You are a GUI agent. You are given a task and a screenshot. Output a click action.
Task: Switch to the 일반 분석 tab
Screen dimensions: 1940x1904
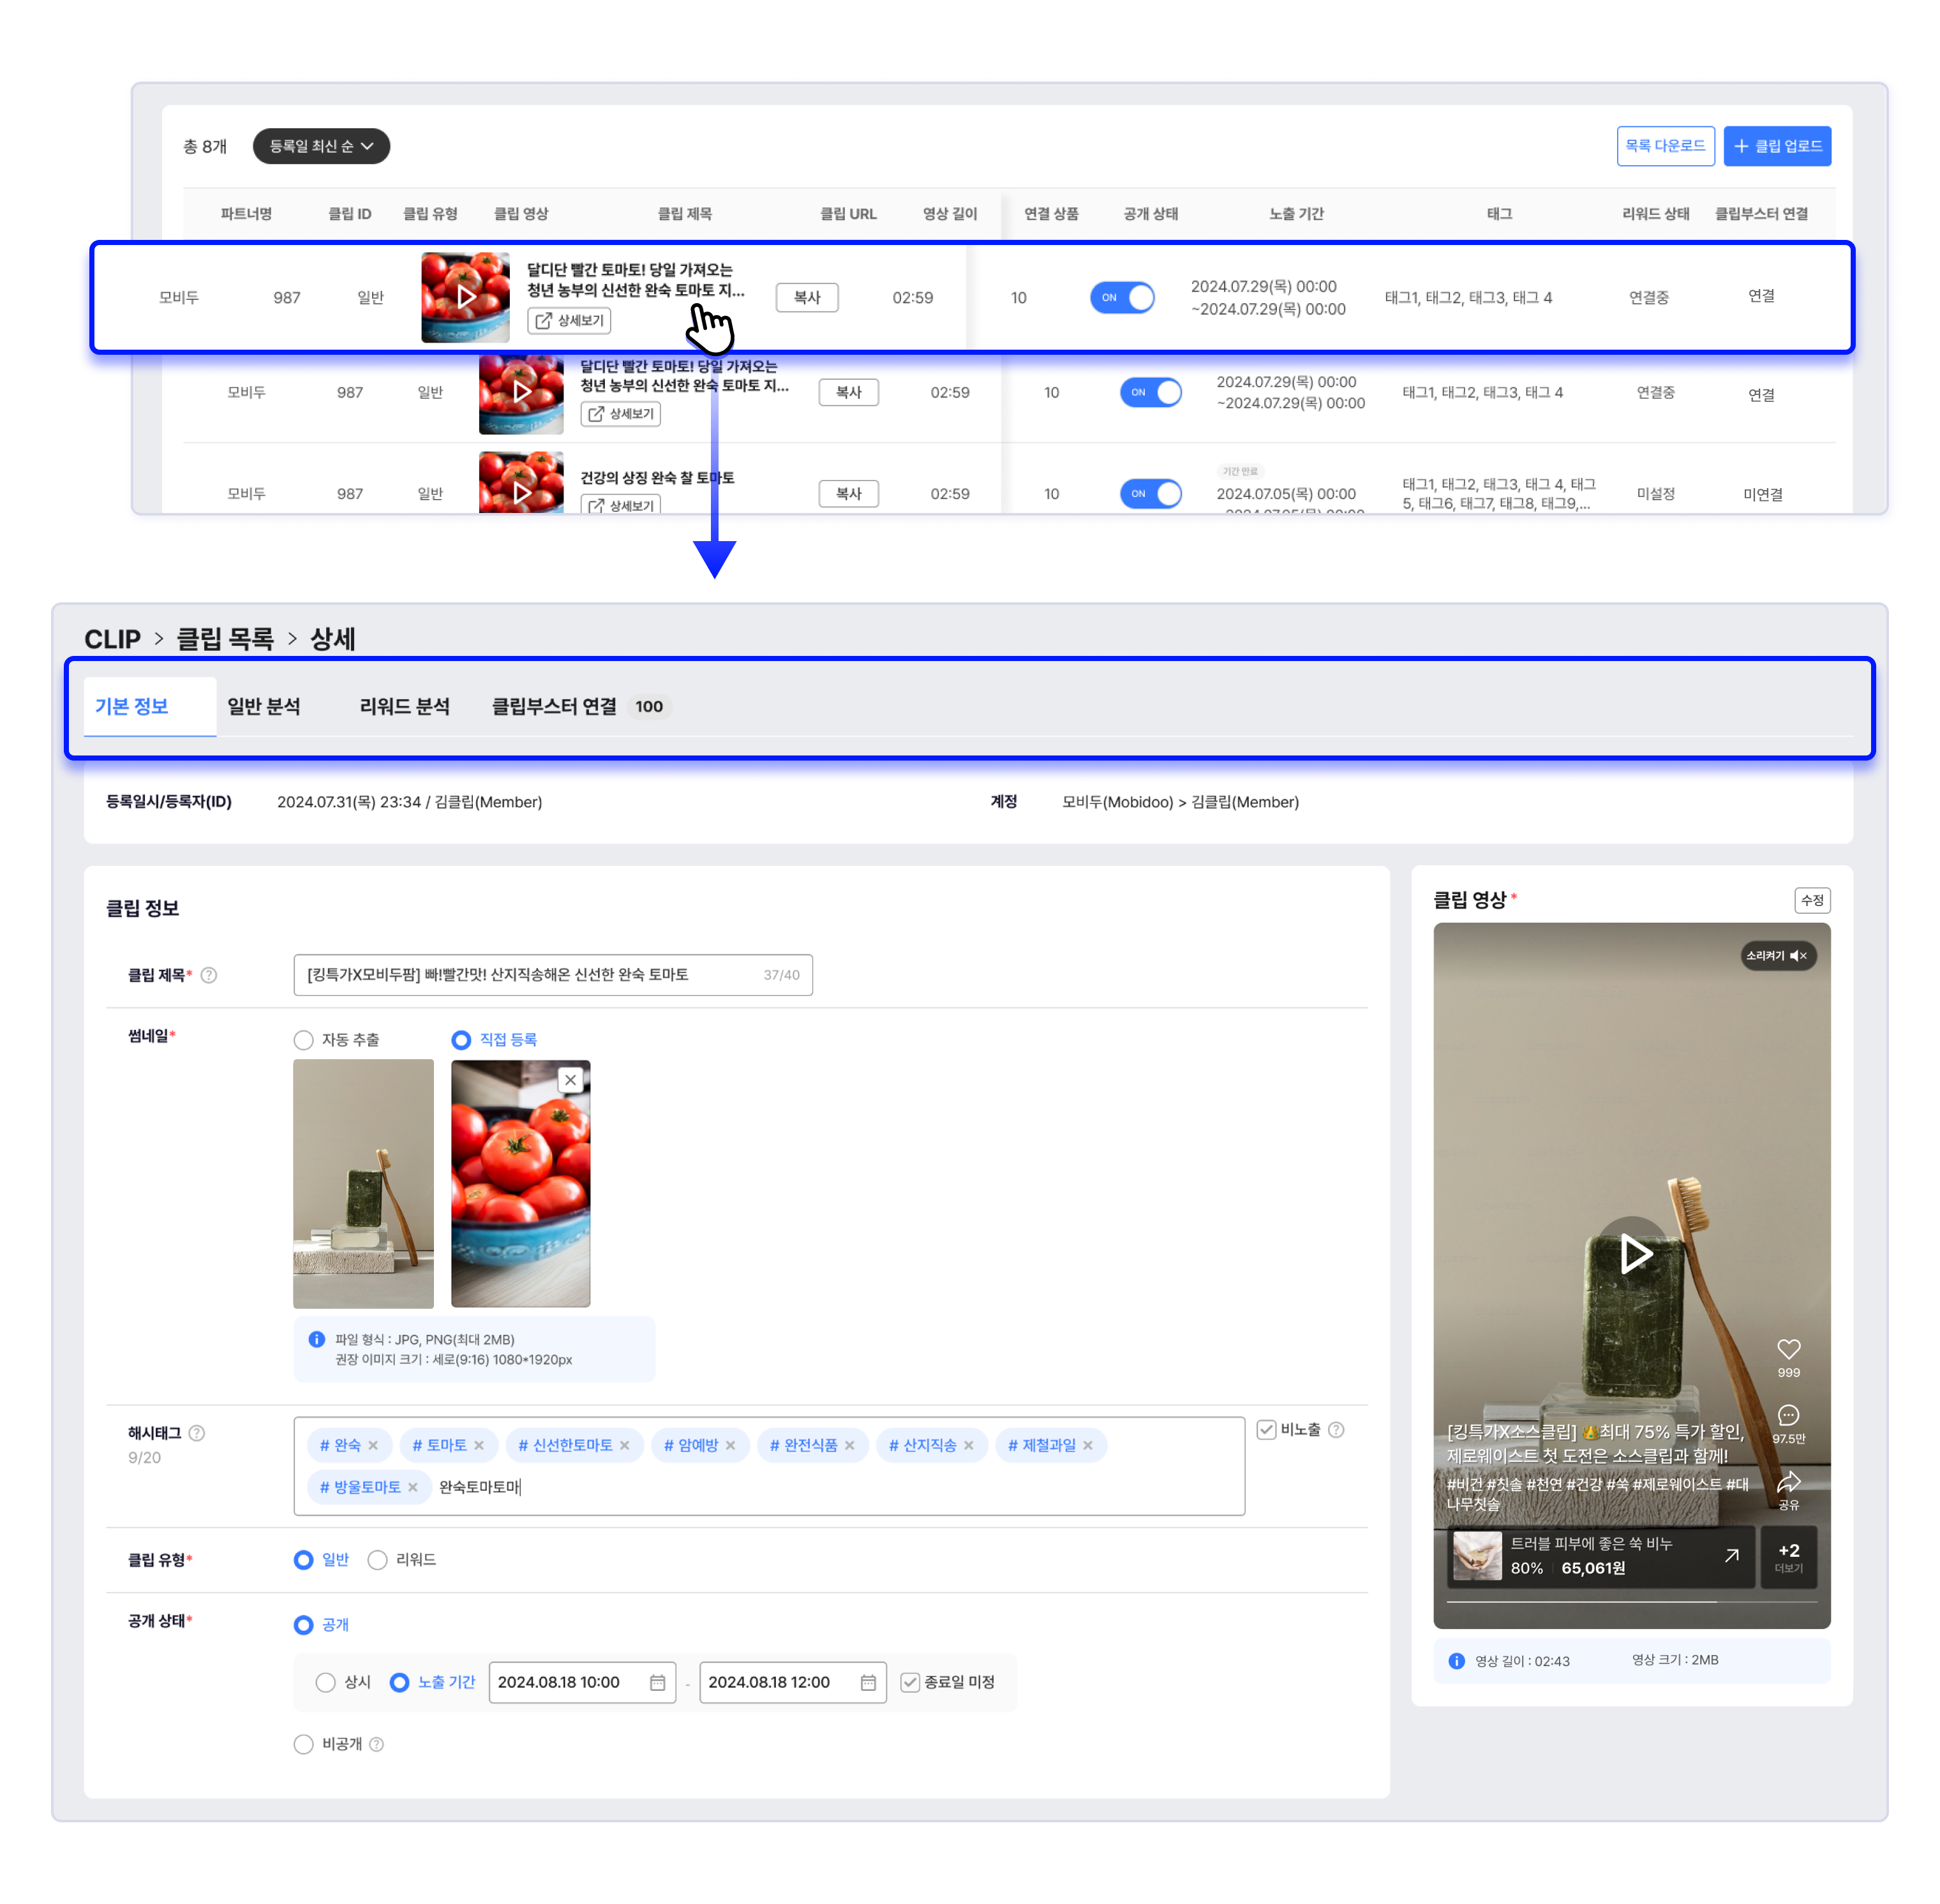tap(264, 706)
